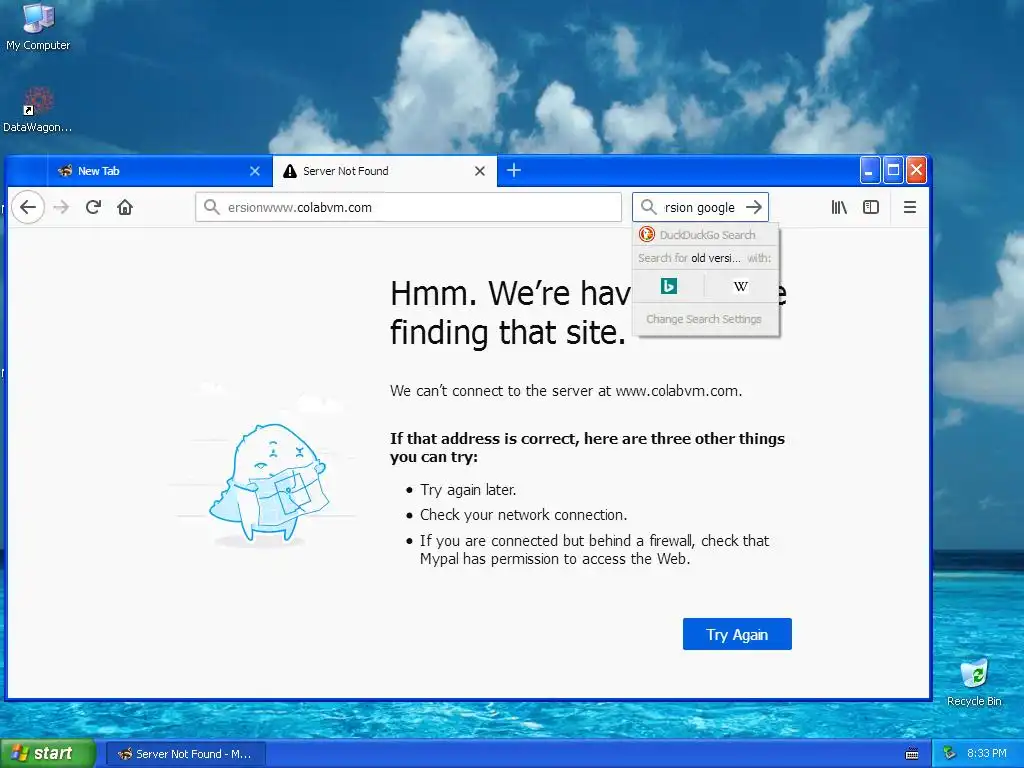
Task: Click the lost dinosaur error illustration
Action: (x=268, y=484)
